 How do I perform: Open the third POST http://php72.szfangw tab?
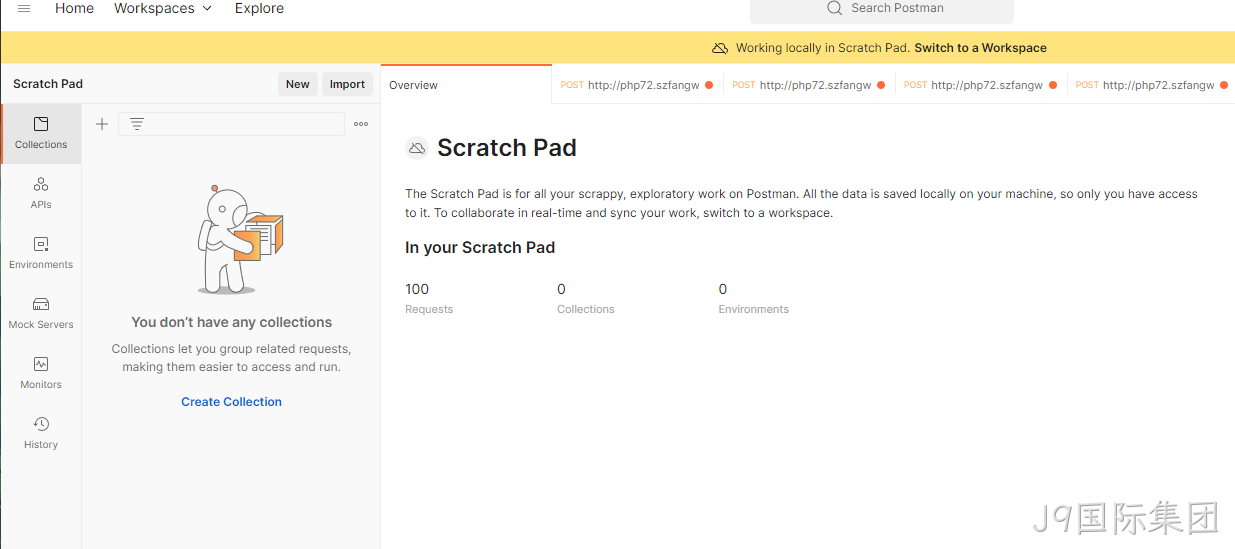[981, 85]
